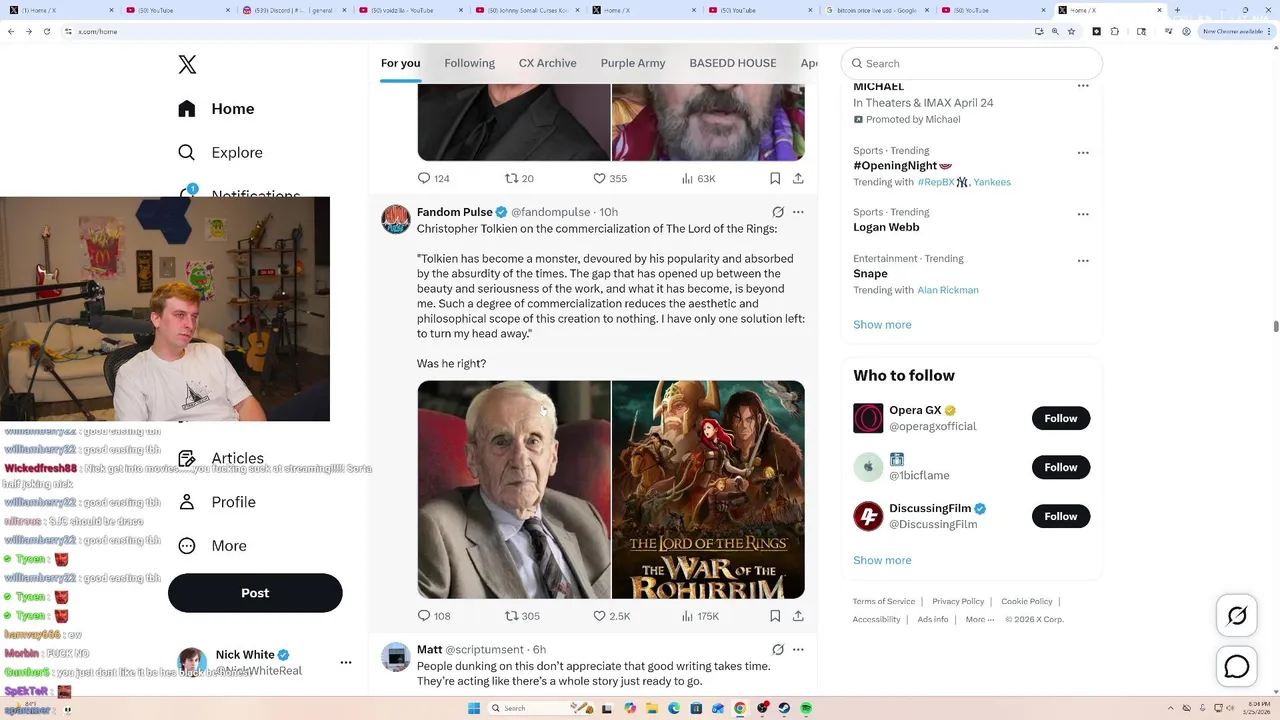Share the Fandom Pulse post
The width and height of the screenshot is (1280, 720).
(x=798, y=616)
